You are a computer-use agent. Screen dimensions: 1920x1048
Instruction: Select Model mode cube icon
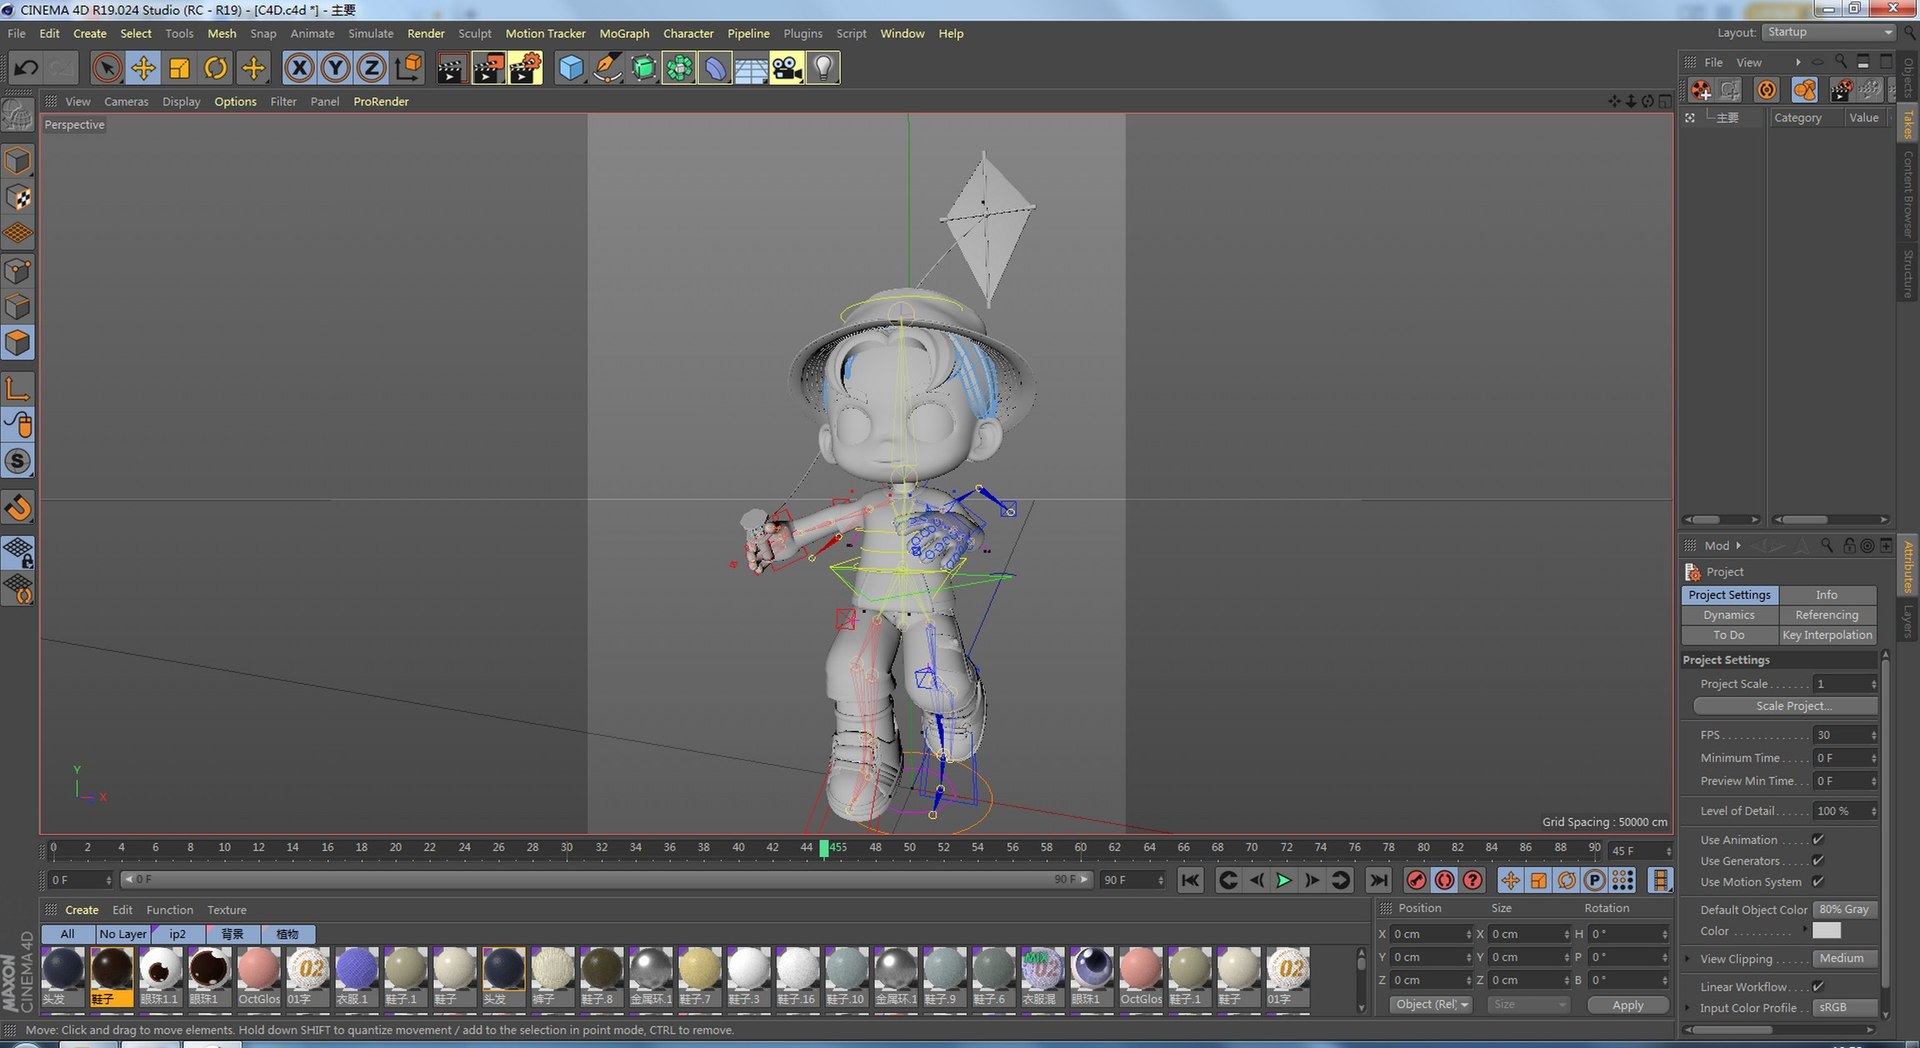[18, 161]
